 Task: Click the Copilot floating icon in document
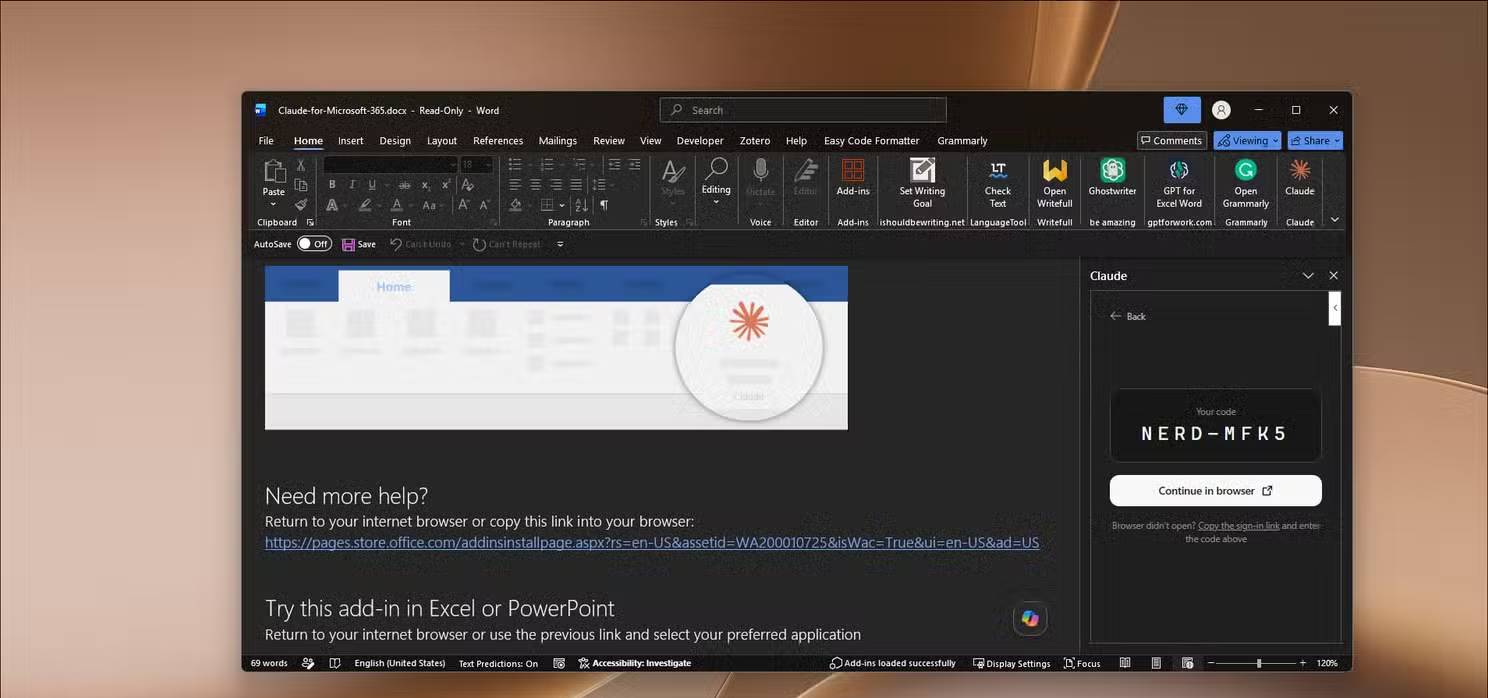pyautogui.click(x=1030, y=619)
